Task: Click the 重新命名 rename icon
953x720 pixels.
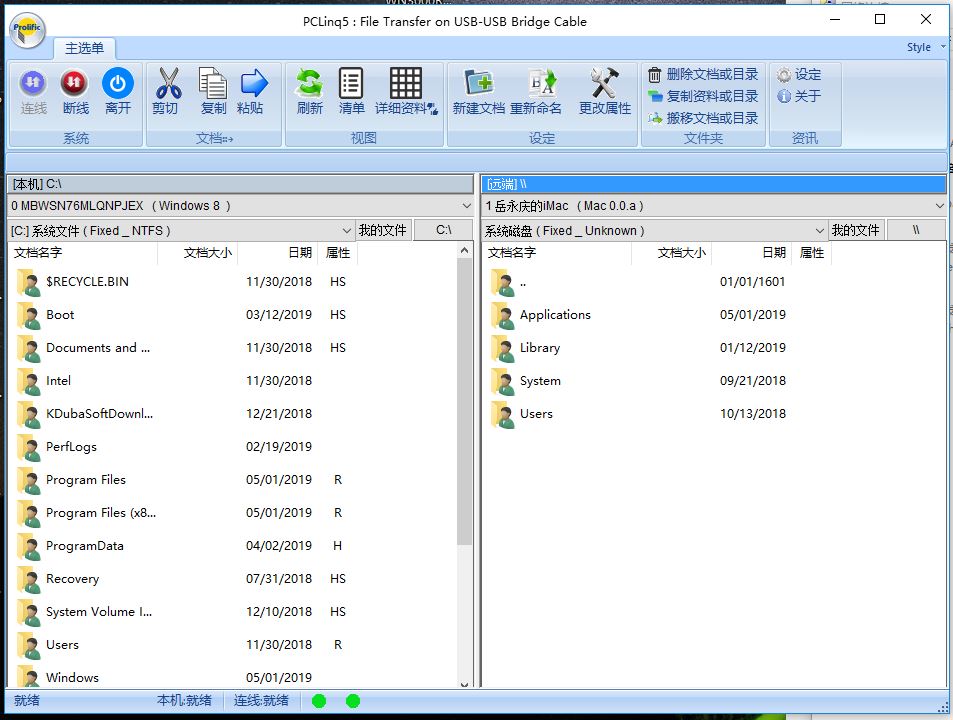Action: tap(542, 83)
